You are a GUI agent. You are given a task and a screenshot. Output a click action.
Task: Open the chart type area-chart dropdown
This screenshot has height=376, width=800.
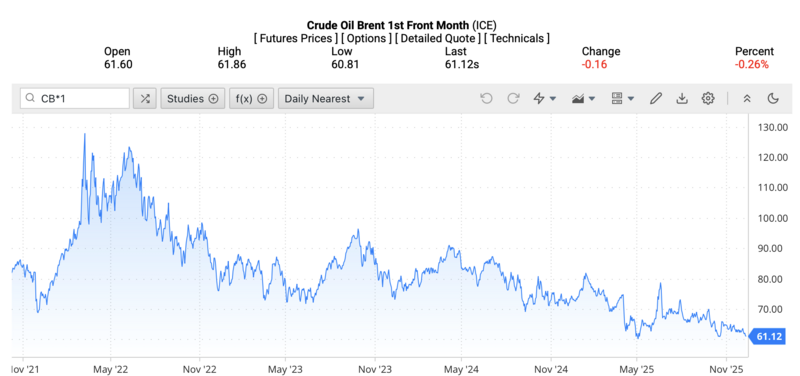point(584,98)
